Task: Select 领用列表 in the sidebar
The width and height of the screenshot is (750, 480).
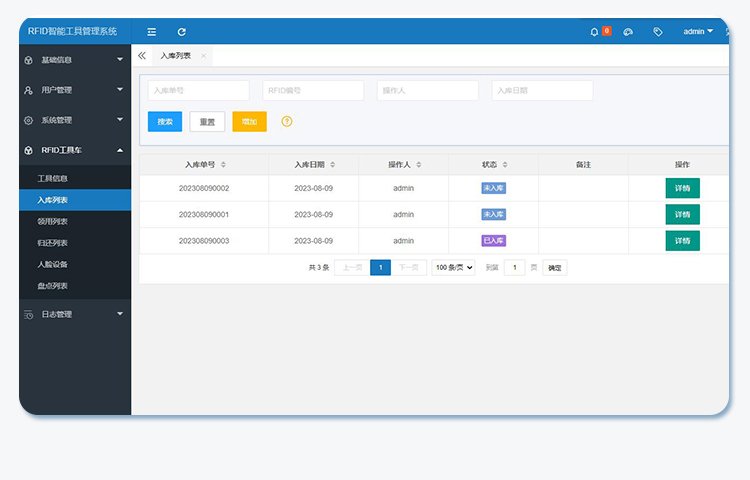Action: coord(53,222)
